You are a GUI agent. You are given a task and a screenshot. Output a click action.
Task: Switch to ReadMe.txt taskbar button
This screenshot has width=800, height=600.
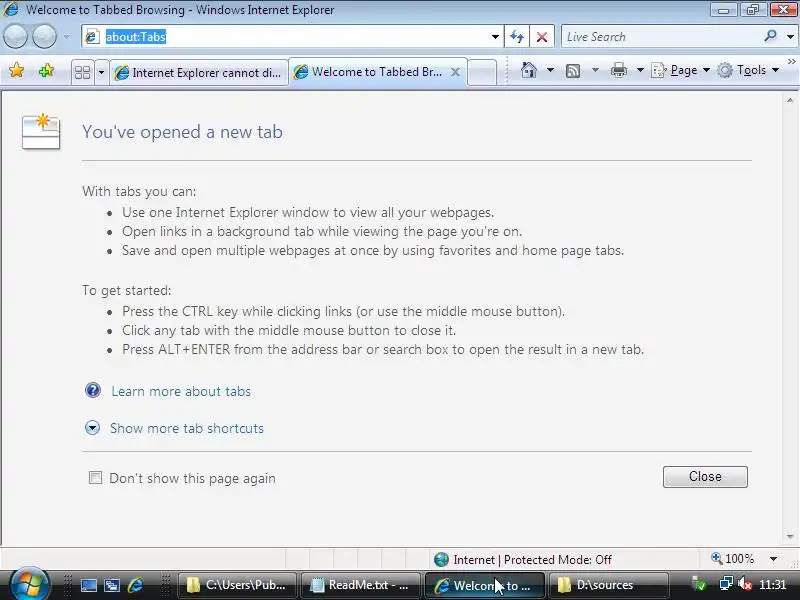coord(361,585)
